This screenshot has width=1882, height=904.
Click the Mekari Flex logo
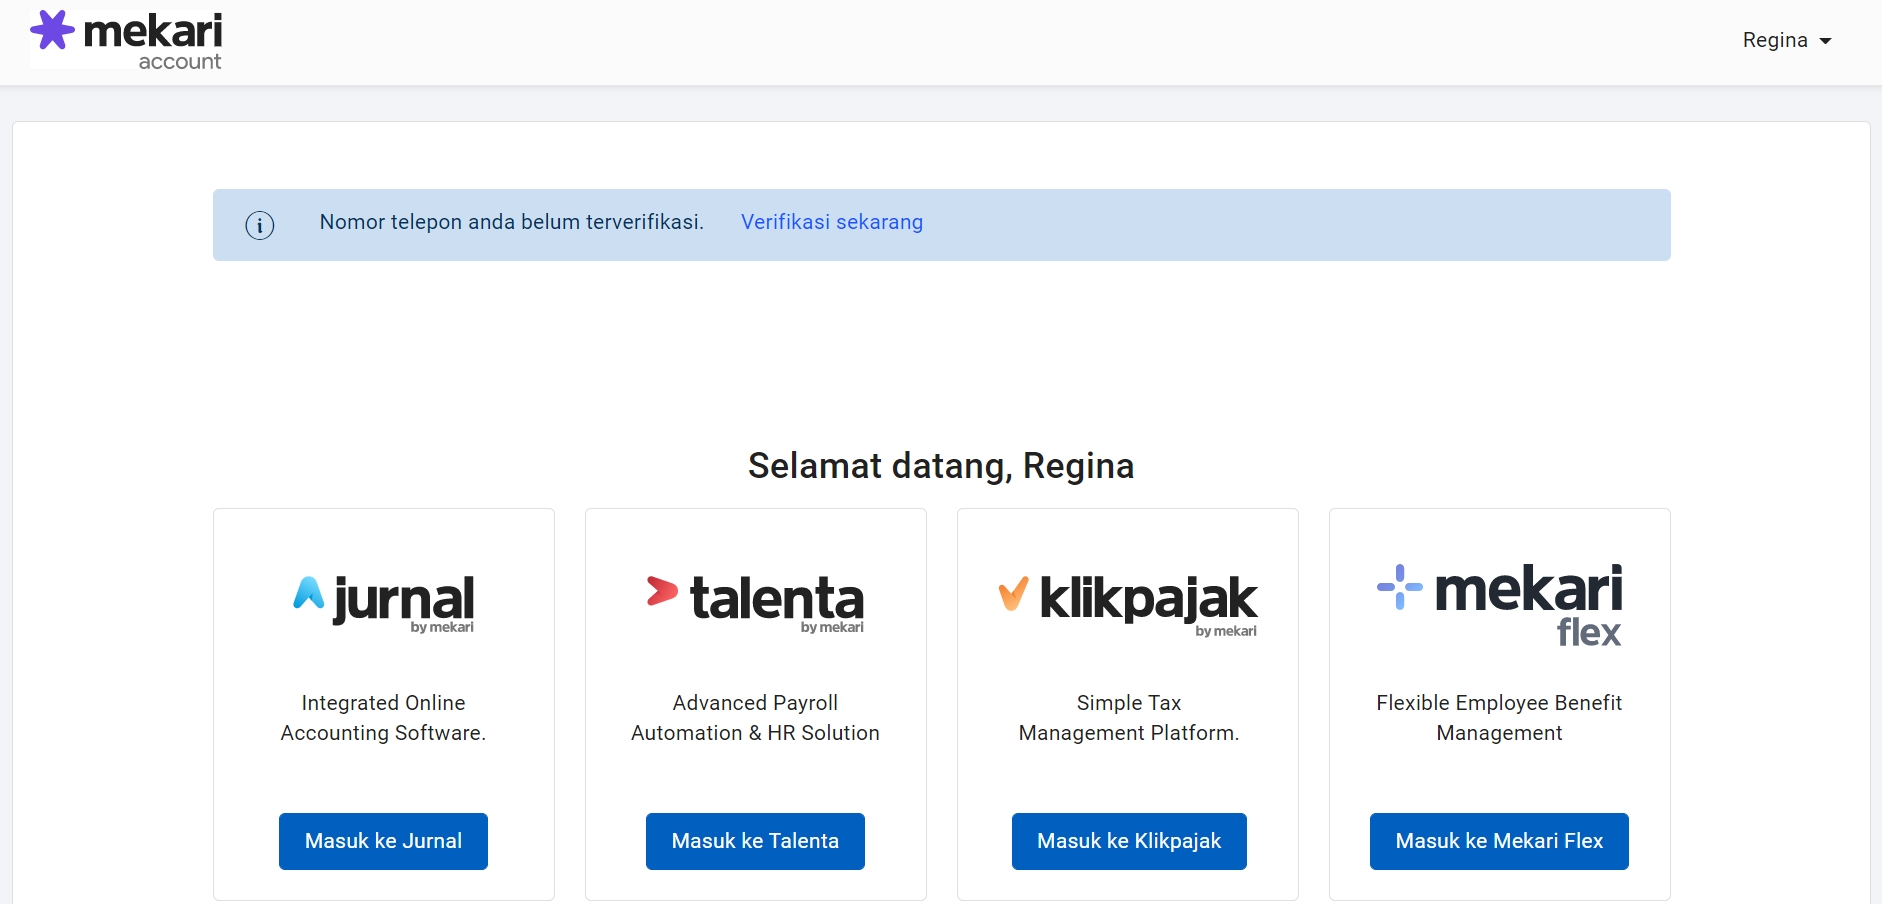pos(1500,605)
